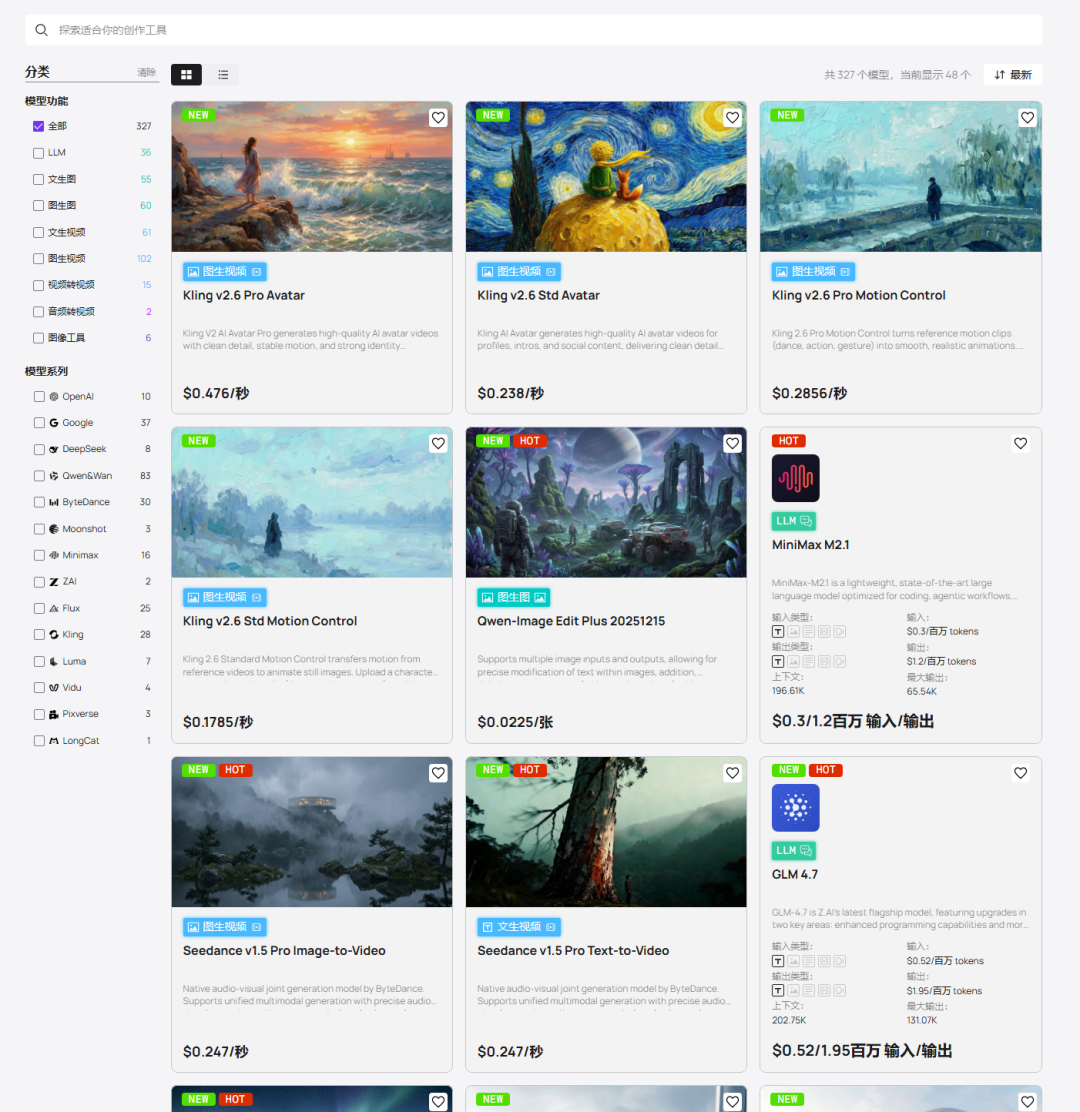This screenshot has width=1080, height=1112.
Task: Filter by Kling model series
Action: [x=39, y=635]
